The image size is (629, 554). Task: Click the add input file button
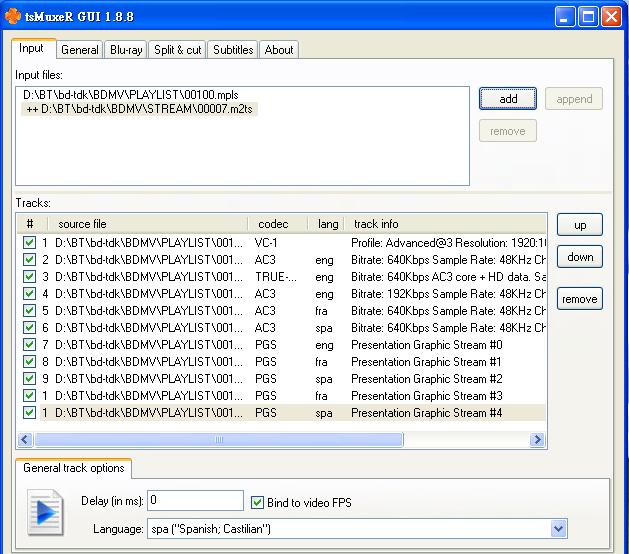507,99
